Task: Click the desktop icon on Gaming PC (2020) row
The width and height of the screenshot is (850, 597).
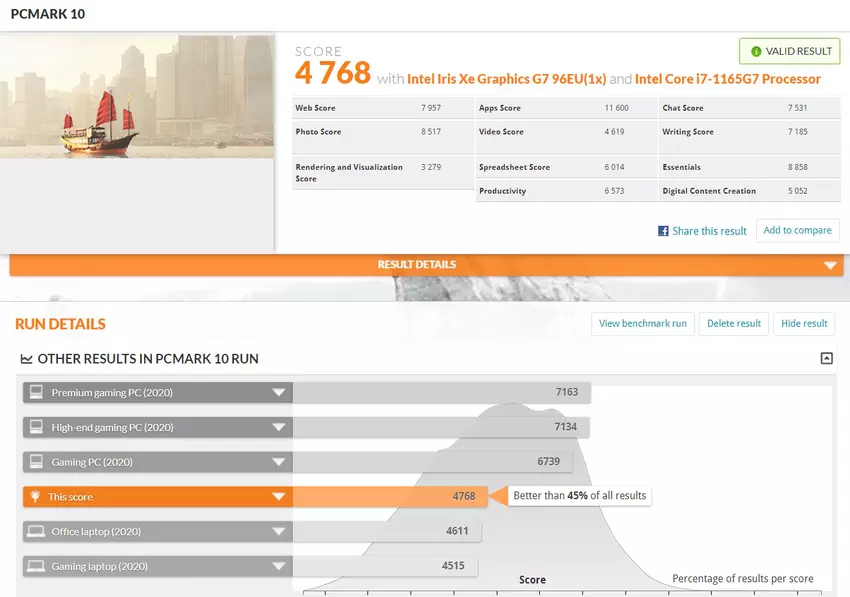Action: point(36,462)
